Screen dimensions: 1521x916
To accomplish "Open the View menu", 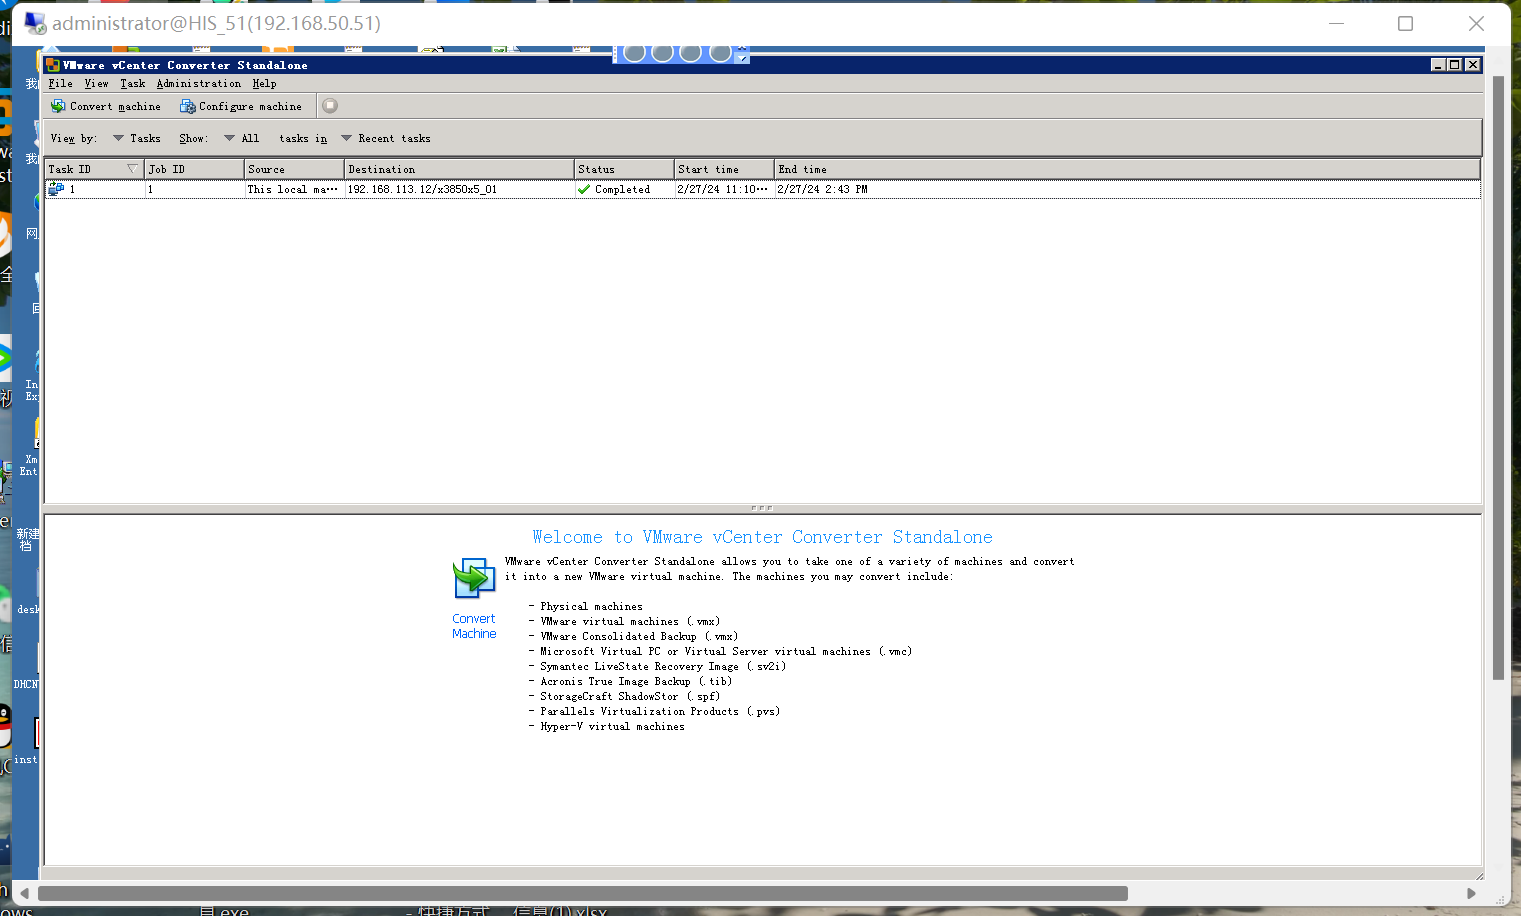I will 96,84.
